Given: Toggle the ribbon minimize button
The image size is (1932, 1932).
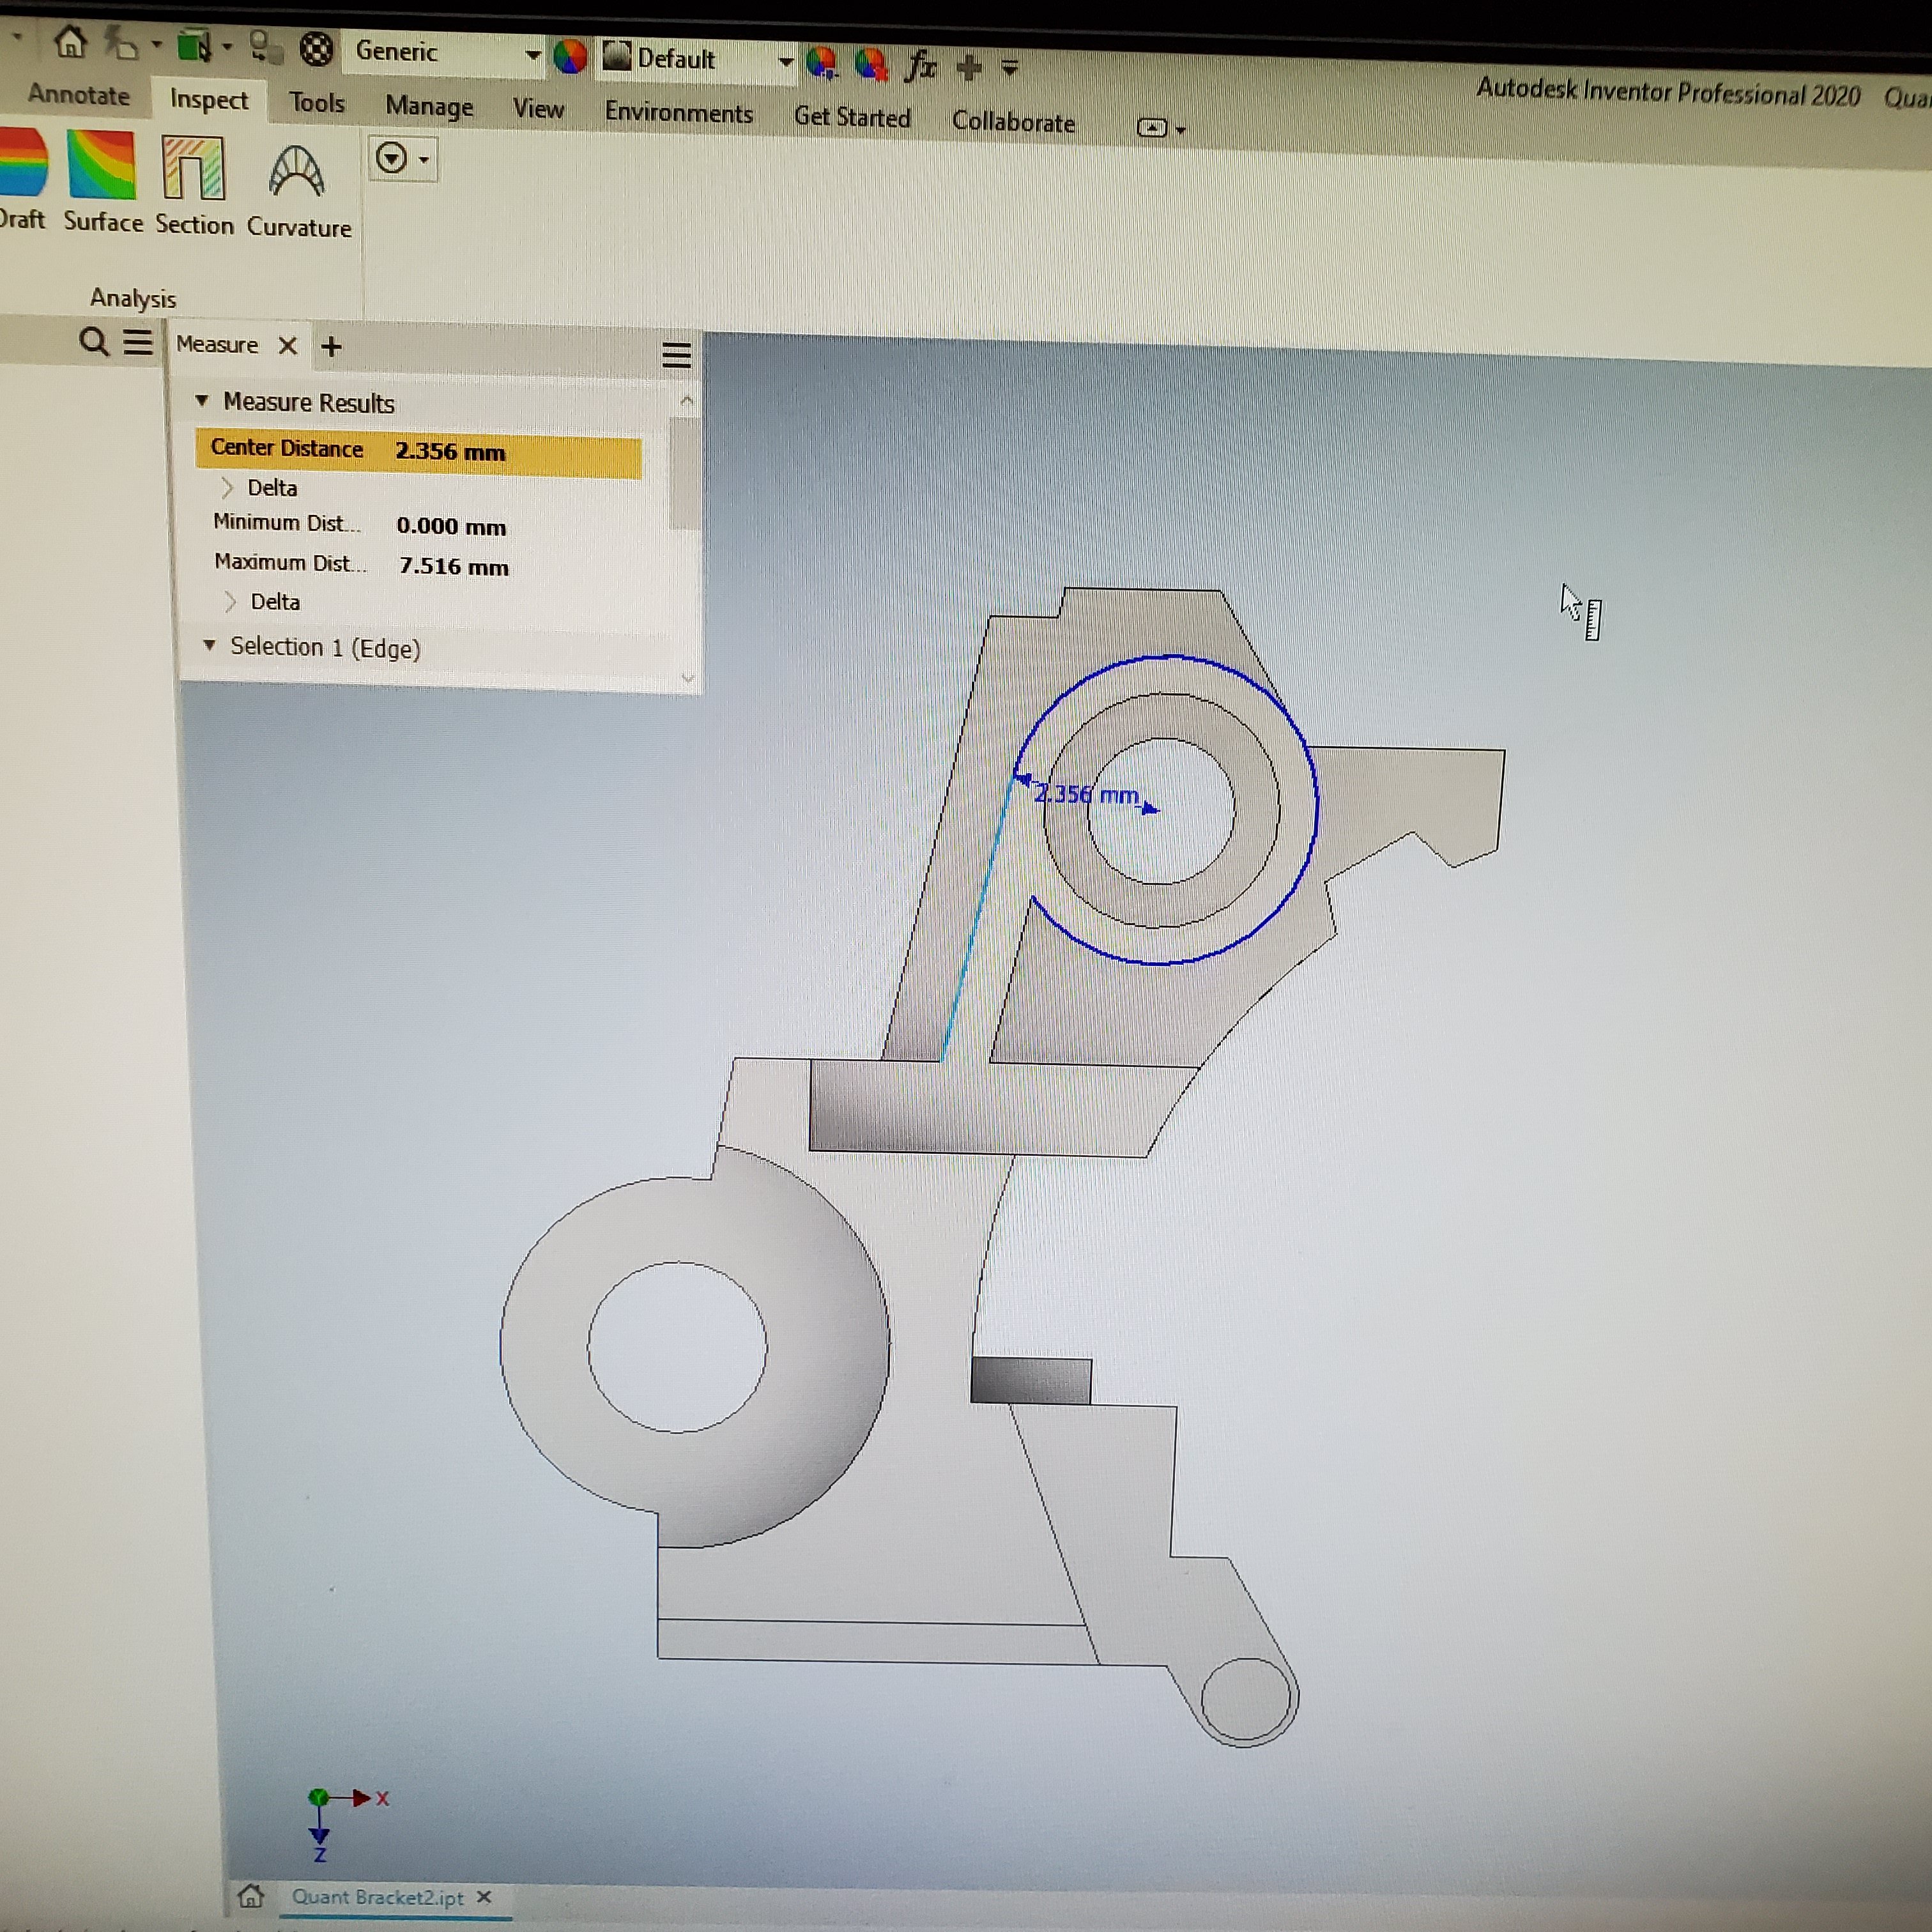Looking at the screenshot, I should pyautogui.click(x=1152, y=128).
